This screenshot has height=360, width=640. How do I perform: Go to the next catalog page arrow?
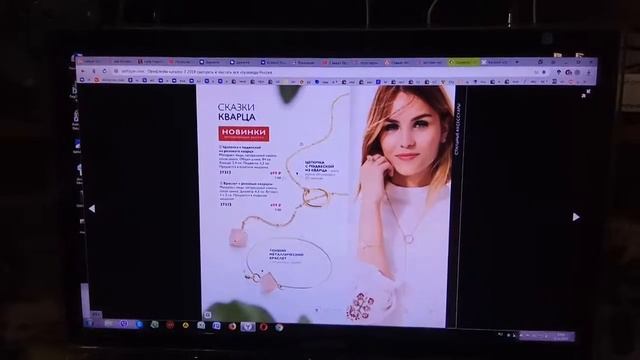[576, 217]
